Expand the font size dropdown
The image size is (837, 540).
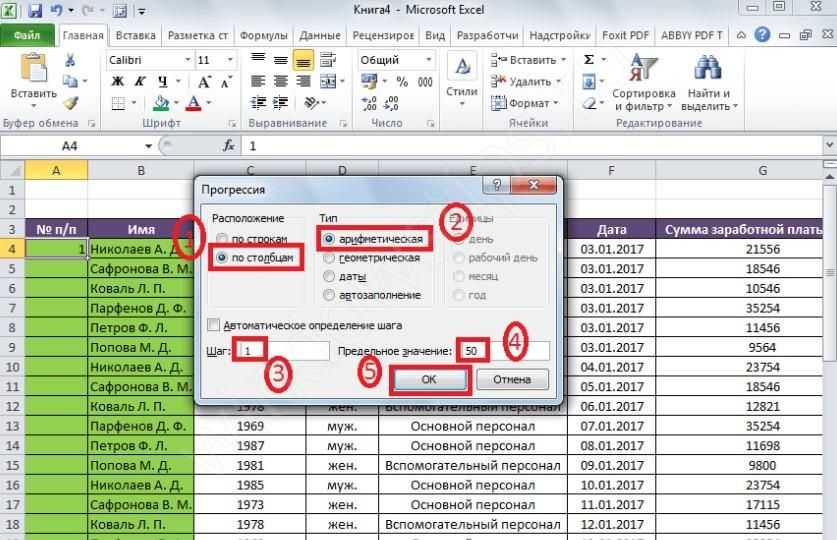point(231,60)
